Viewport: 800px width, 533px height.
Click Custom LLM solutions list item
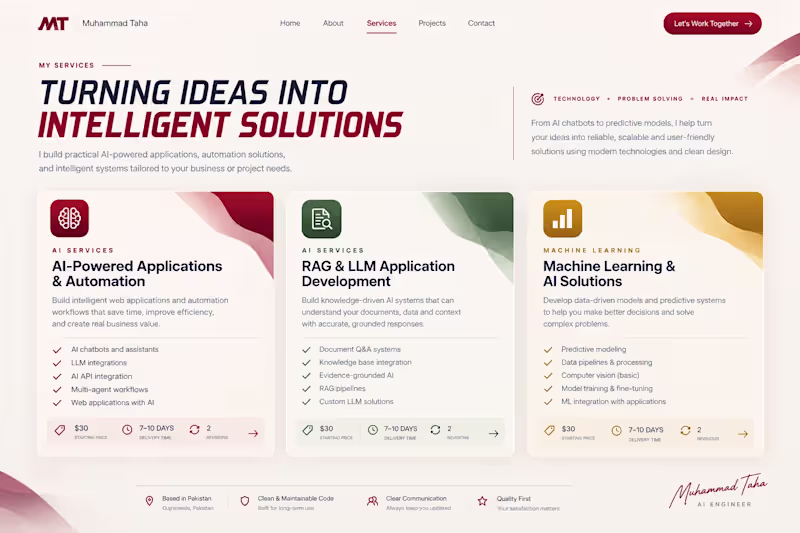point(356,402)
